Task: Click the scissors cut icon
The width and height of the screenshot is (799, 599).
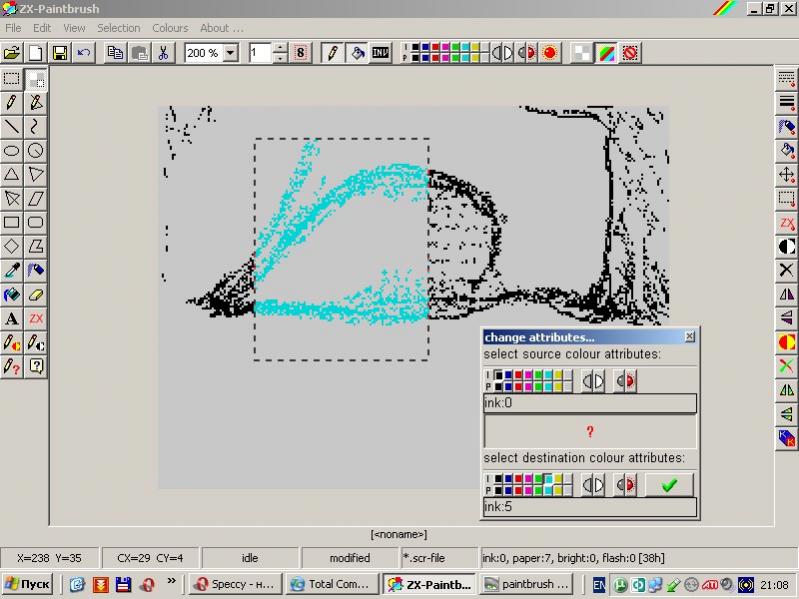Action: 163,53
